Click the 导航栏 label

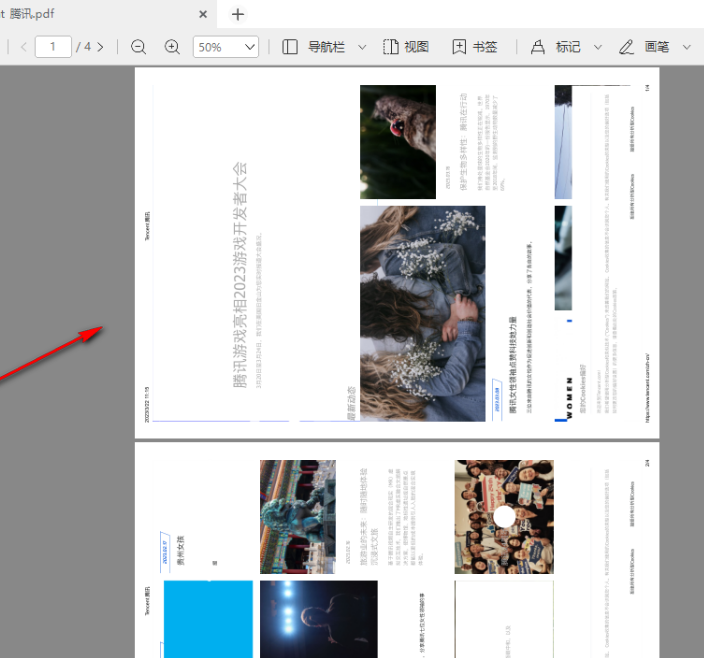pyautogui.click(x=326, y=47)
